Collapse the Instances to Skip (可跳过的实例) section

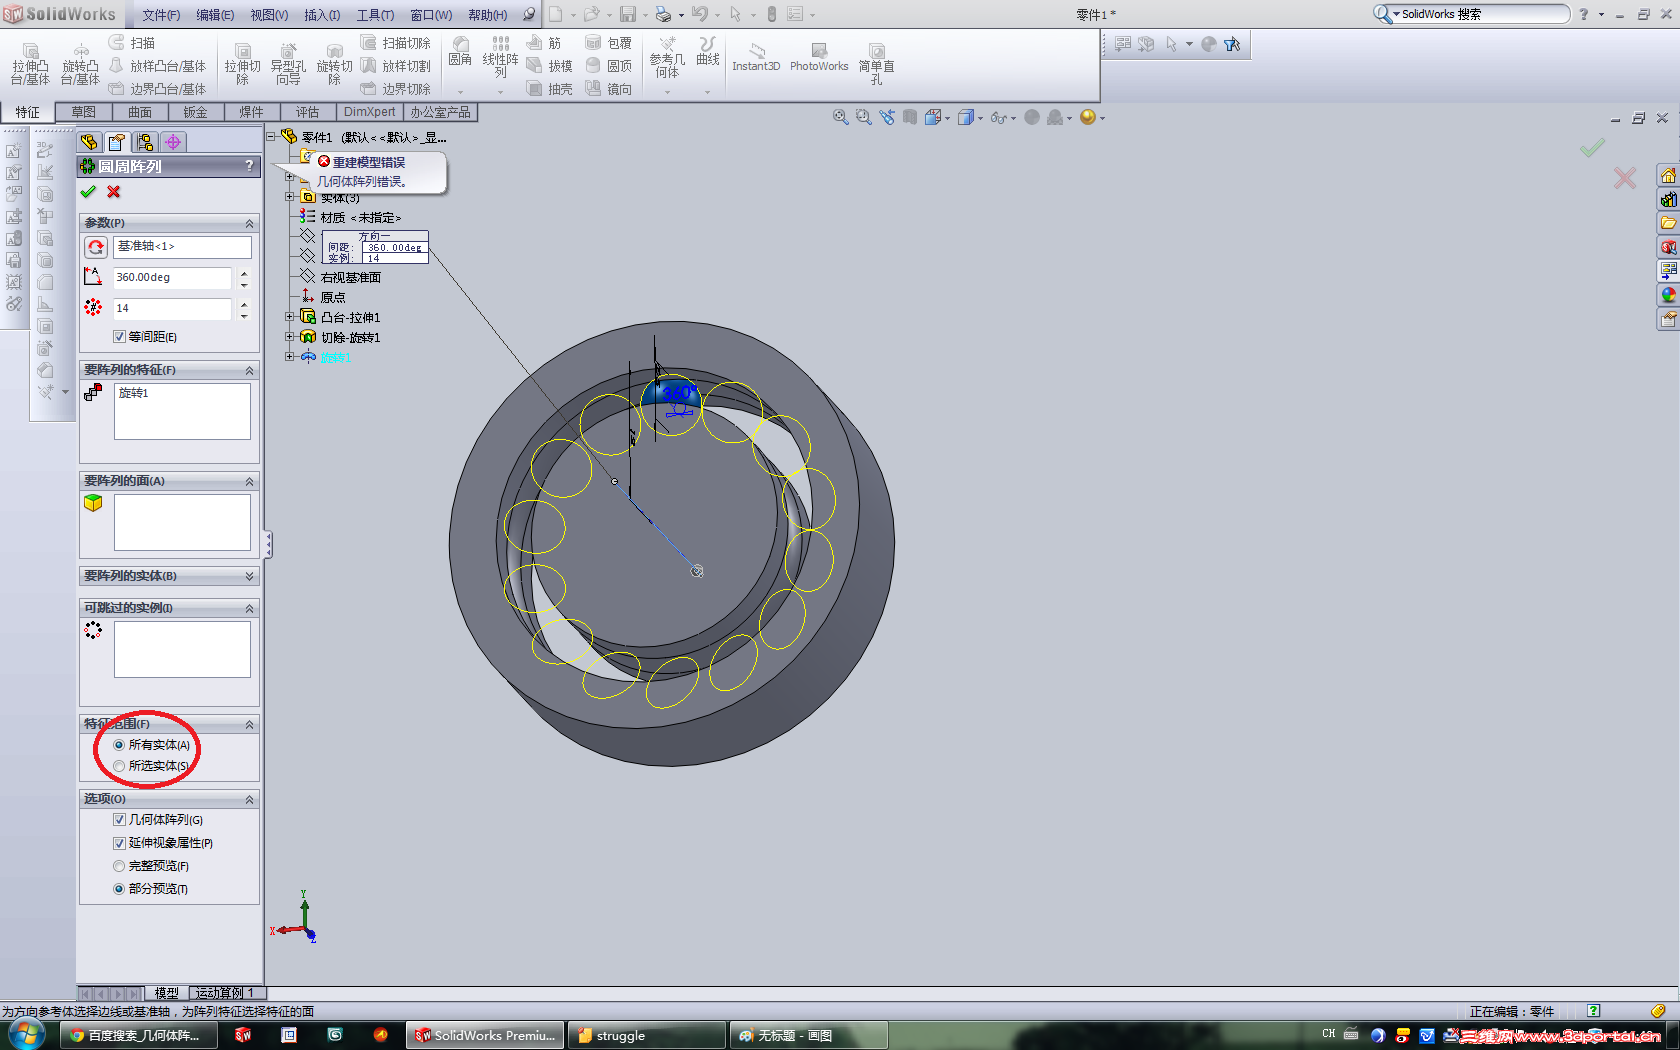(x=250, y=608)
